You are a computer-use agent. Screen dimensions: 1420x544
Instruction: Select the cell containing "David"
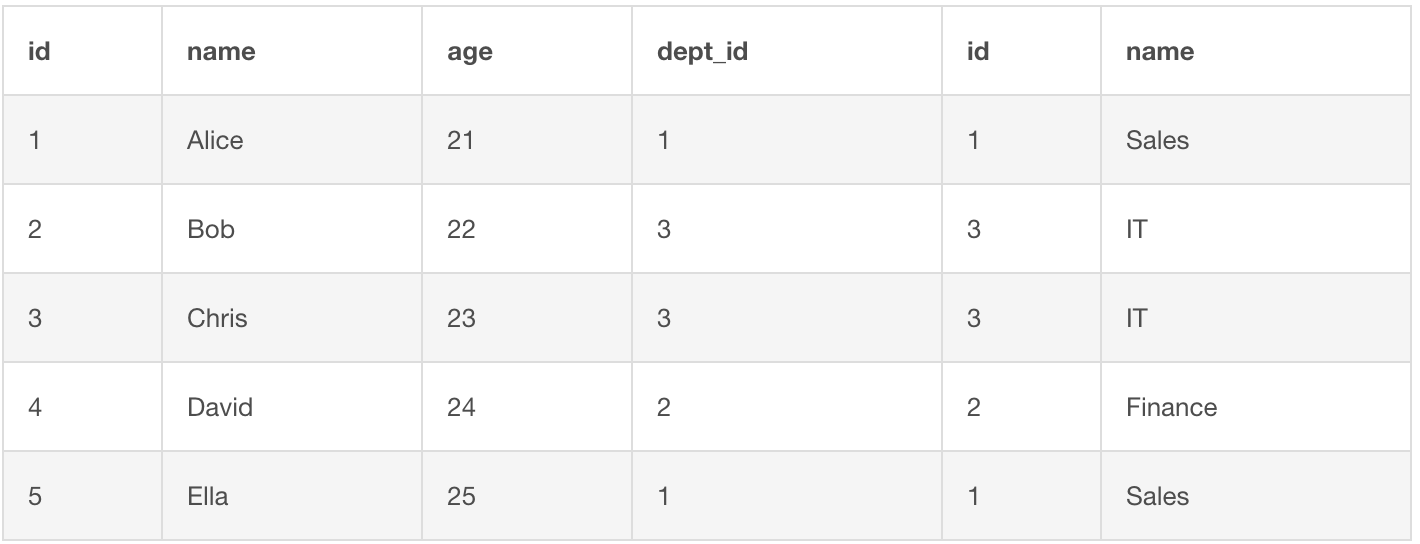220,407
